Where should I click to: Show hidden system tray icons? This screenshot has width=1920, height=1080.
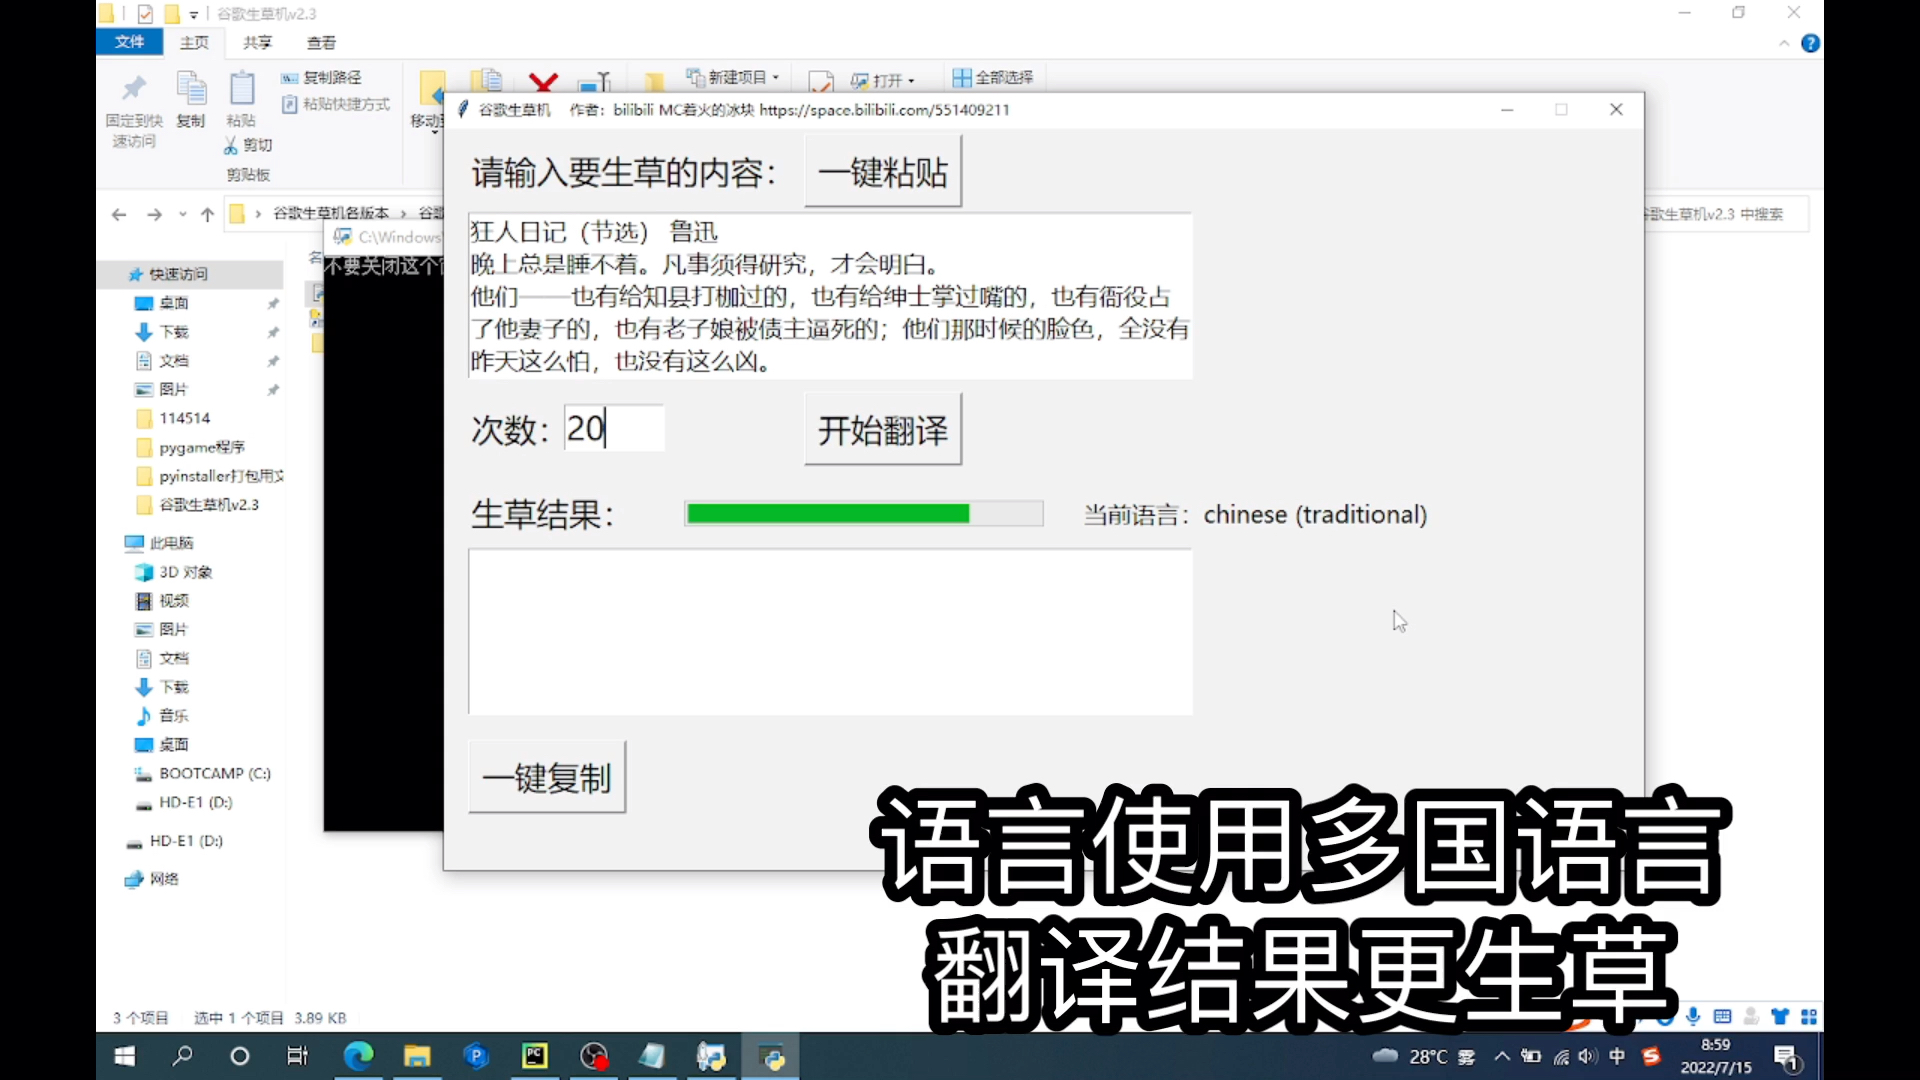click(x=1502, y=1056)
